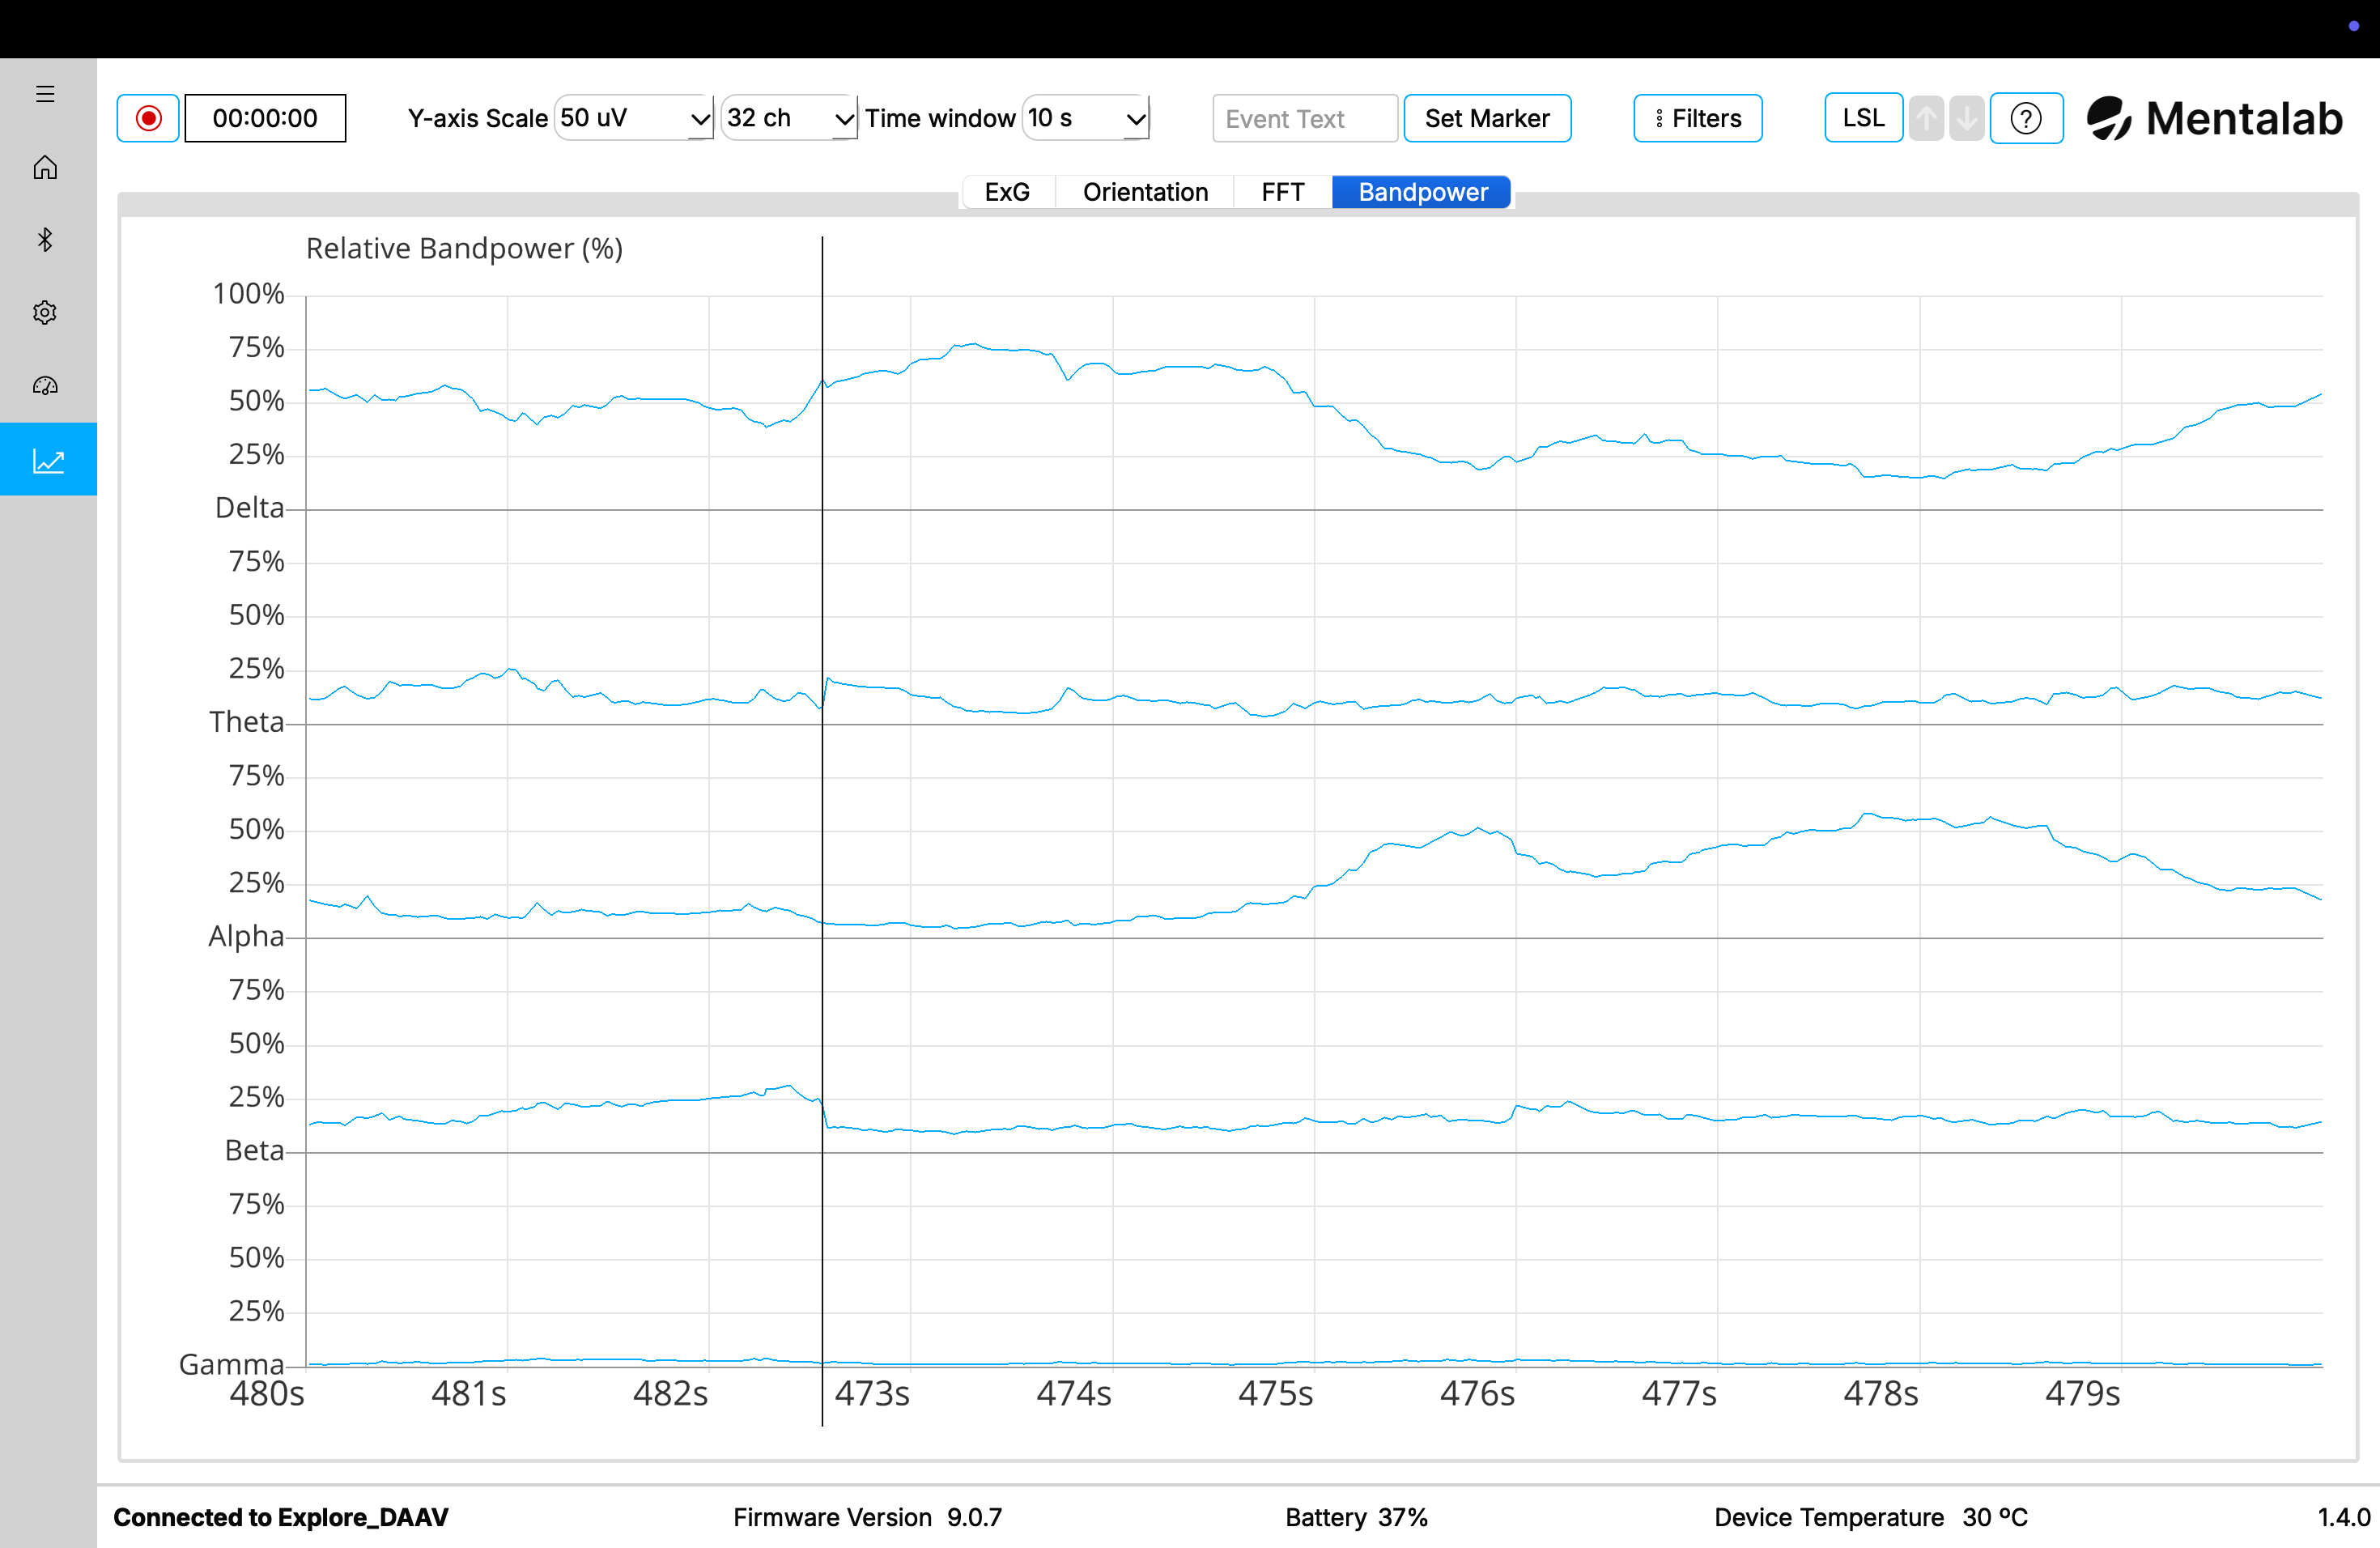Click the Mentalab logo
Image resolution: width=2380 pixels, height=1548 pixels.
(2214, 118)
